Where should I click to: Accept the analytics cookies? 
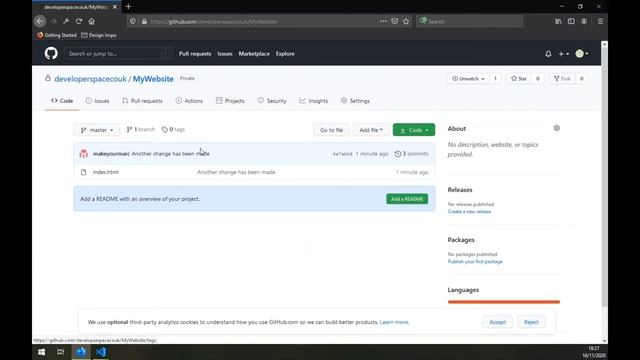pyautogui.click(x=498, y=322)
